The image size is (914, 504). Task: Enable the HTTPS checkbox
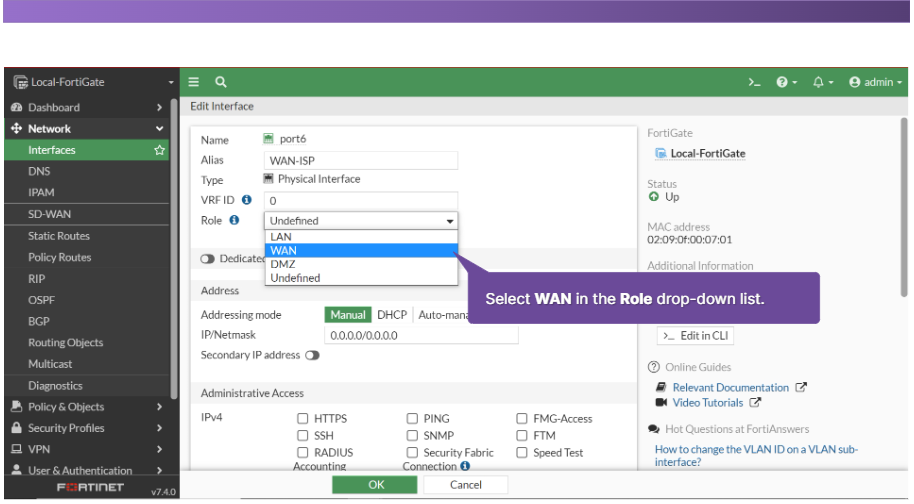(x=302, y=418)
